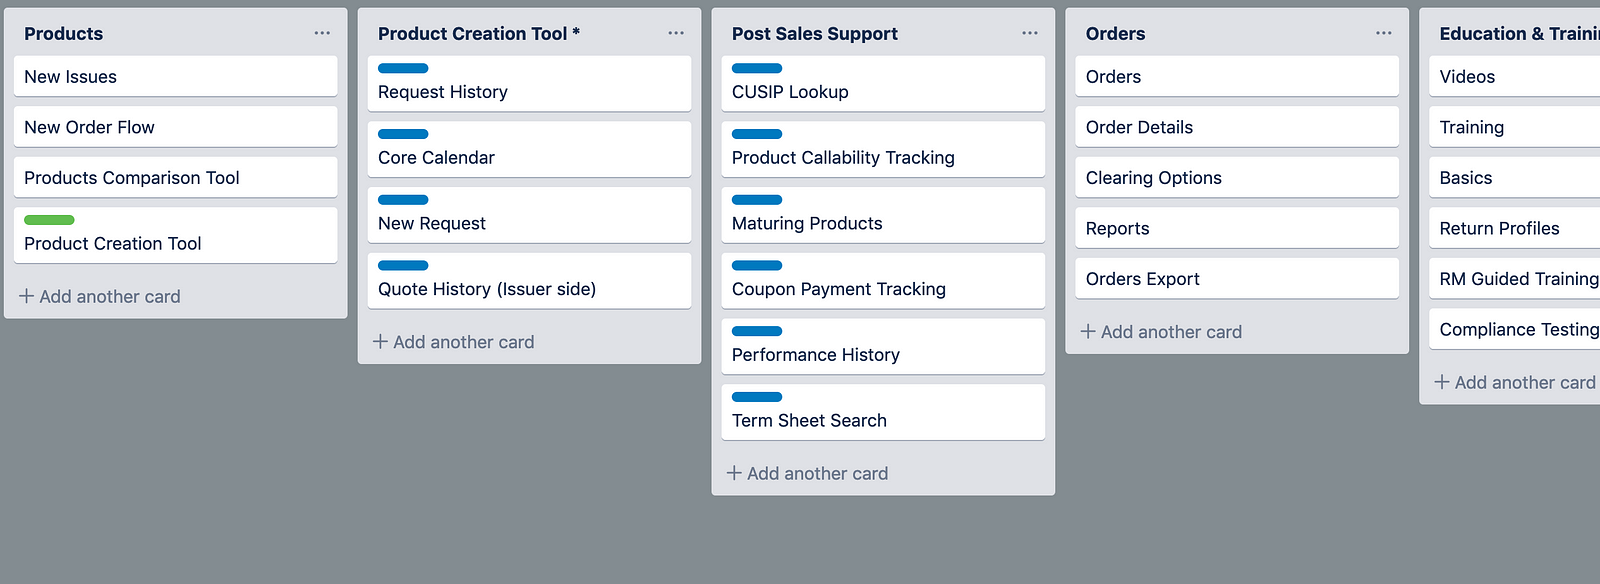Open the Products Comparison Tool card
This screenshot has width=1600, height=584.
tap(175, 178)
